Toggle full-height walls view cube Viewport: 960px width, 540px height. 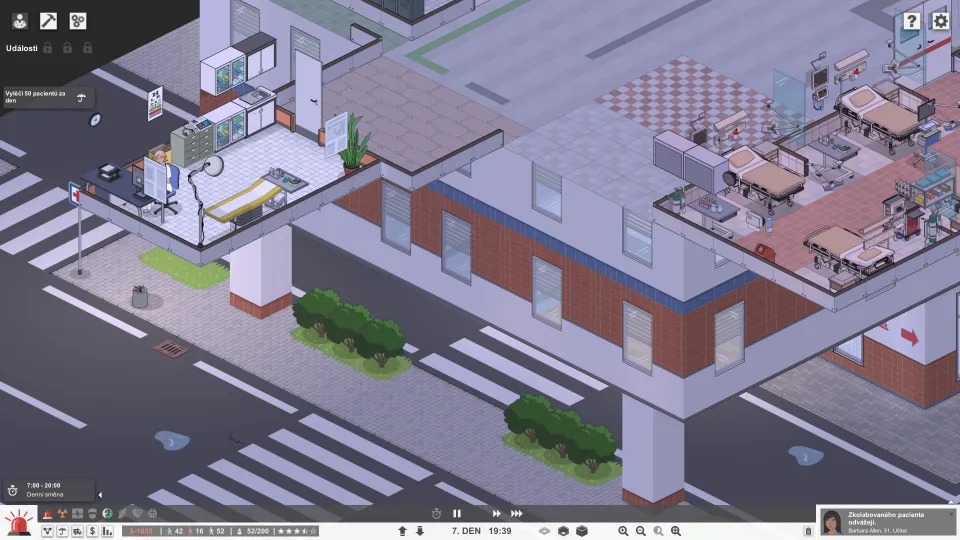pos(582,531)
